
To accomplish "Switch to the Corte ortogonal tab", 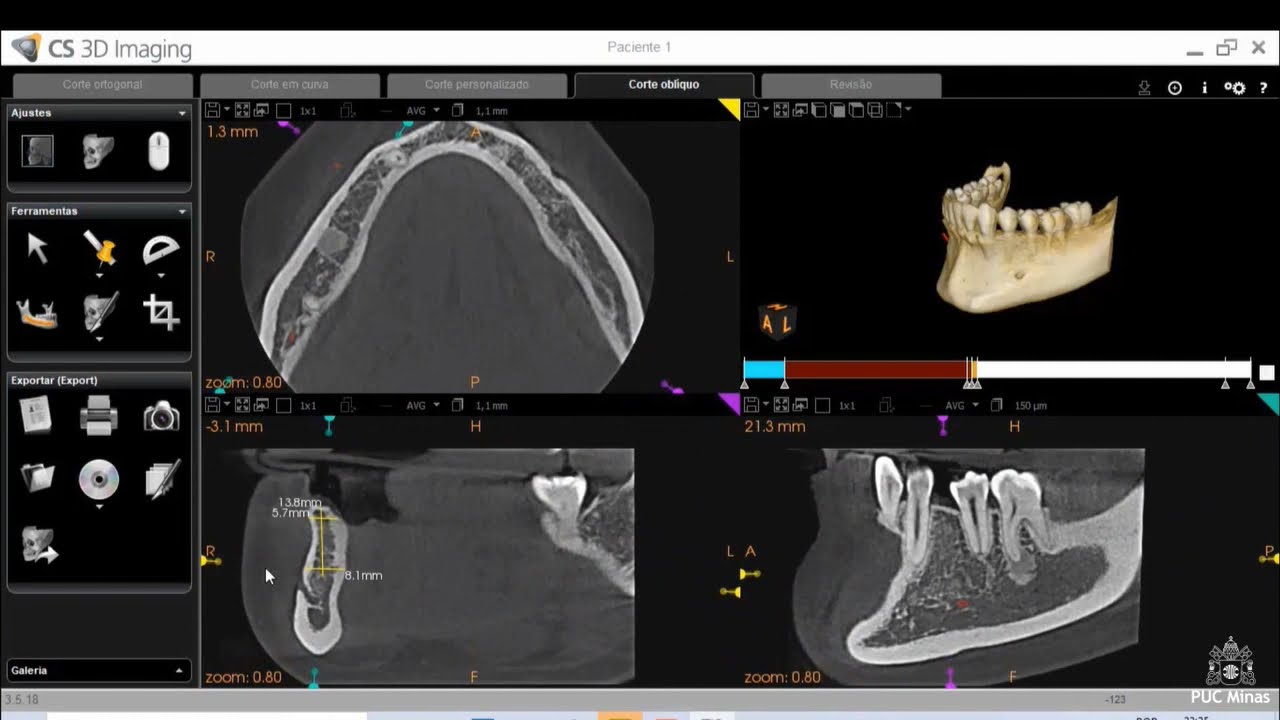I will [x=102, y=85].
